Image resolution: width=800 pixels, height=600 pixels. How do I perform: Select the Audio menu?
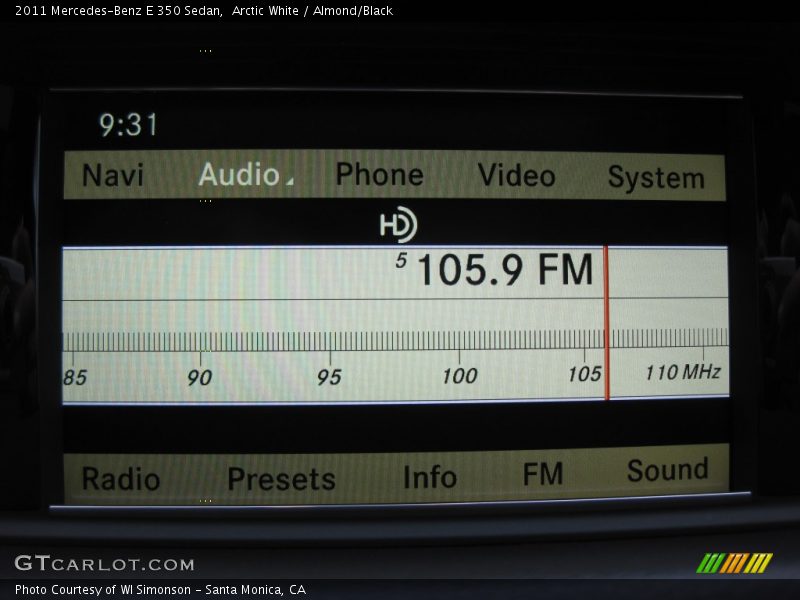[239, 175]
